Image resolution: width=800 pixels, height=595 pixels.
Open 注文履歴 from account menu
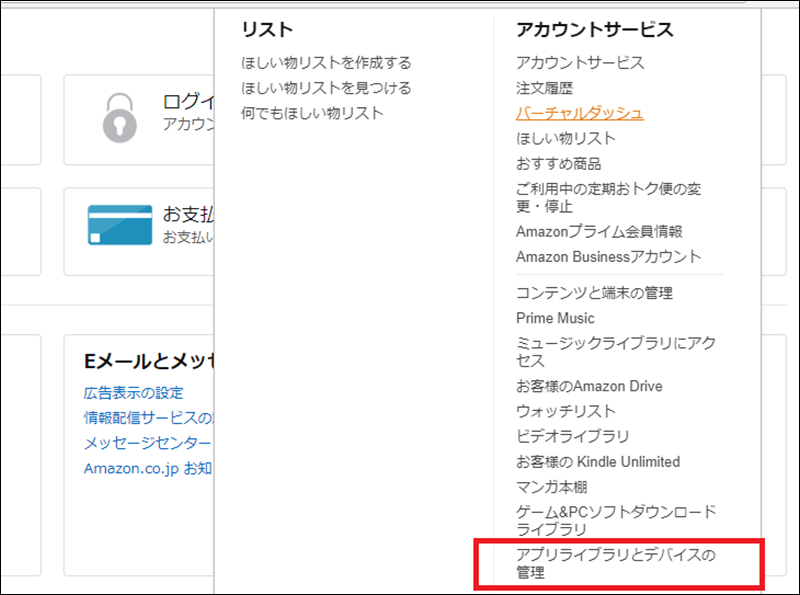pos(544,88)
